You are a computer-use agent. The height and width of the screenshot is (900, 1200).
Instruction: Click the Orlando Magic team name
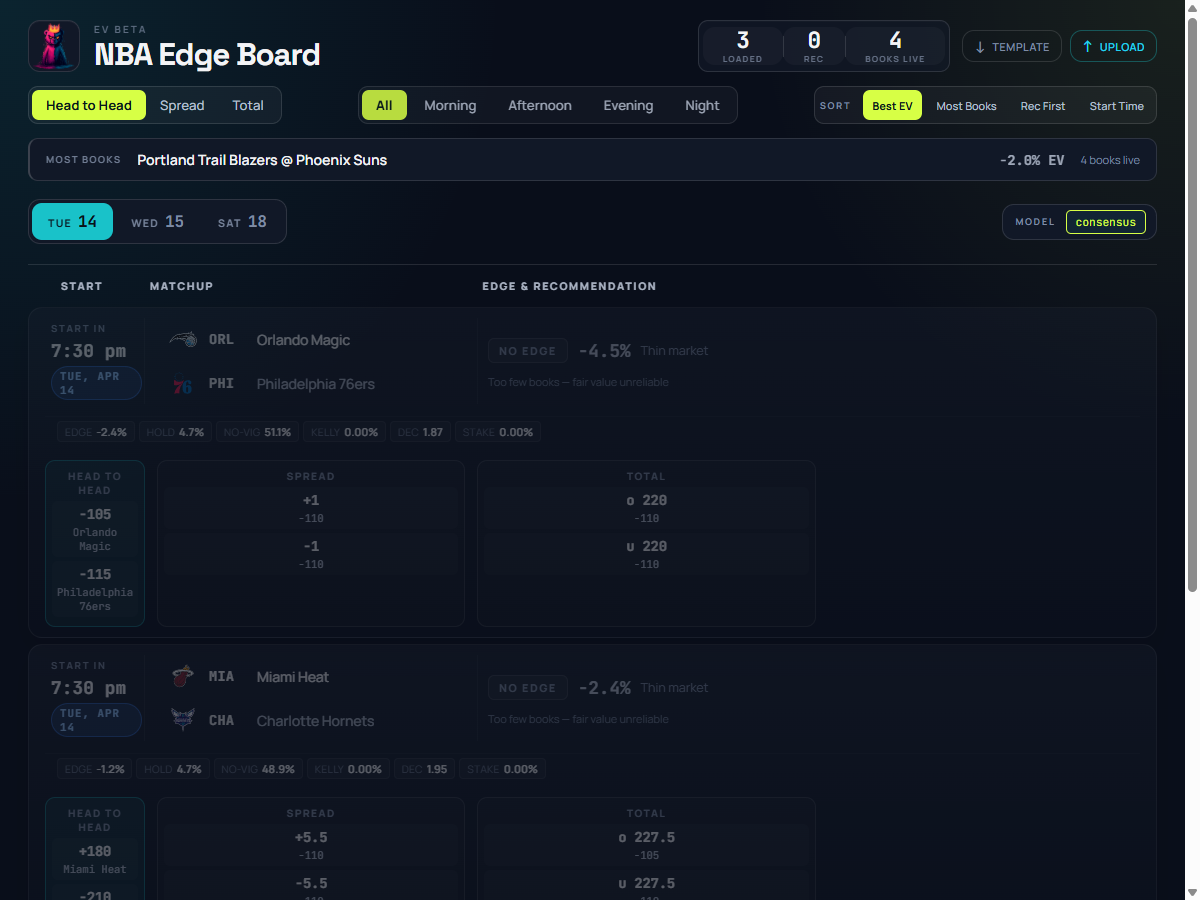[x=303, y=340]
